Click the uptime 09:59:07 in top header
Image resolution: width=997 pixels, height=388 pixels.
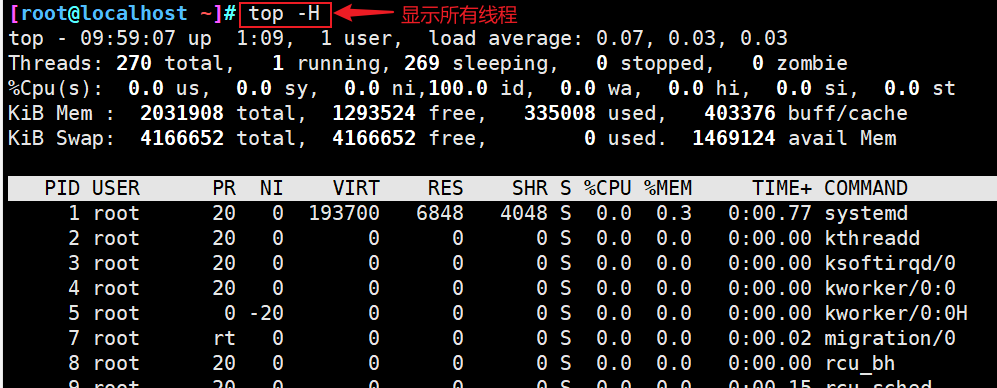(128, 38)
